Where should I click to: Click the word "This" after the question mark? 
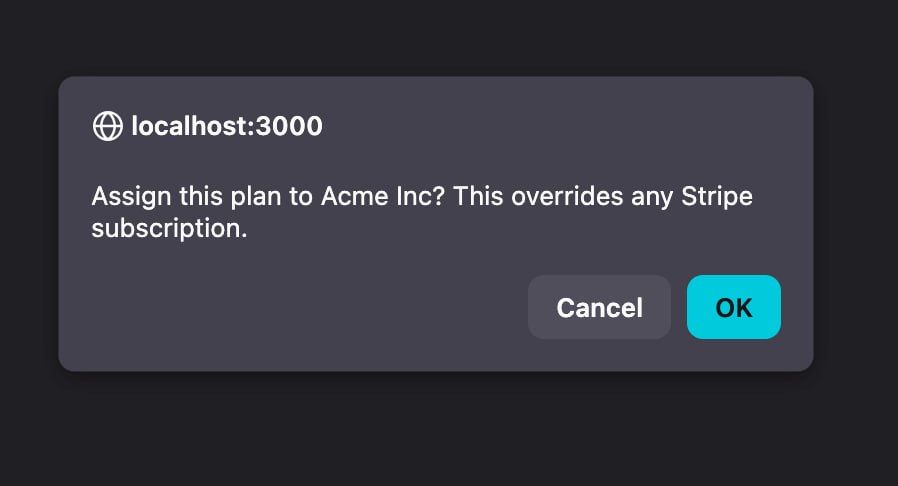pos(478,196)
